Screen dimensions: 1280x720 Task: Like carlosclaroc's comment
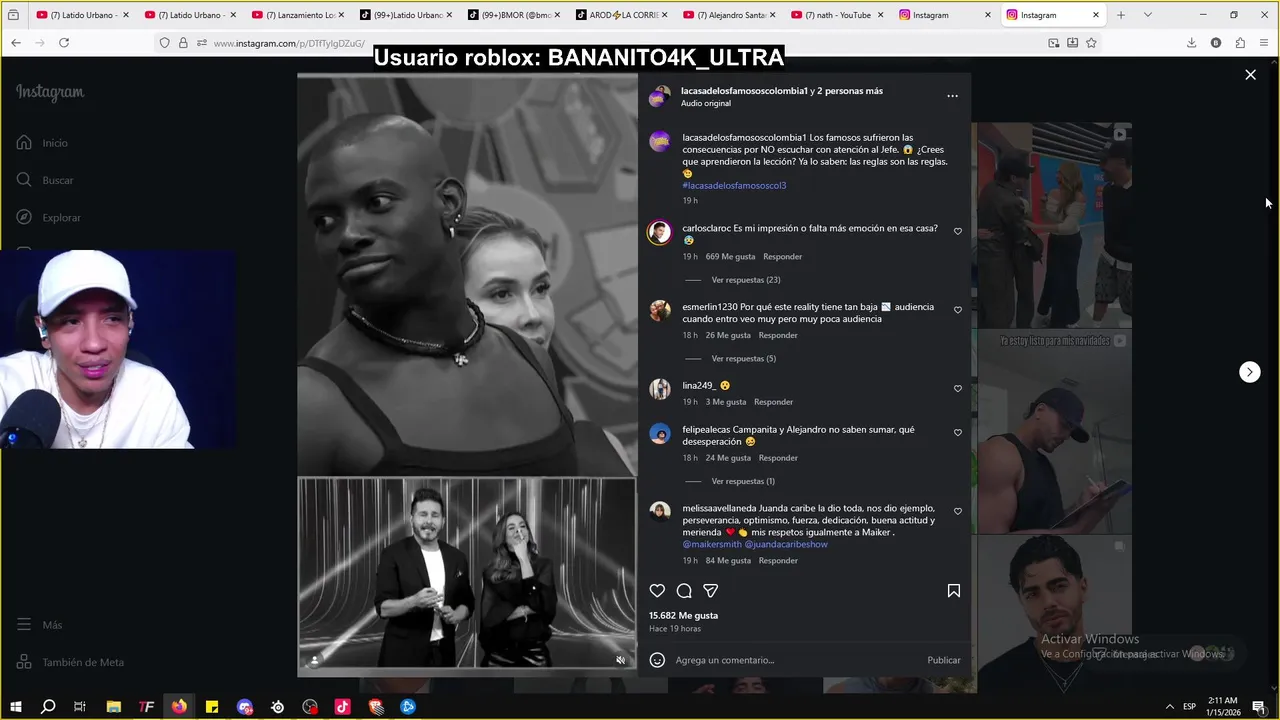tap(958, 231)
